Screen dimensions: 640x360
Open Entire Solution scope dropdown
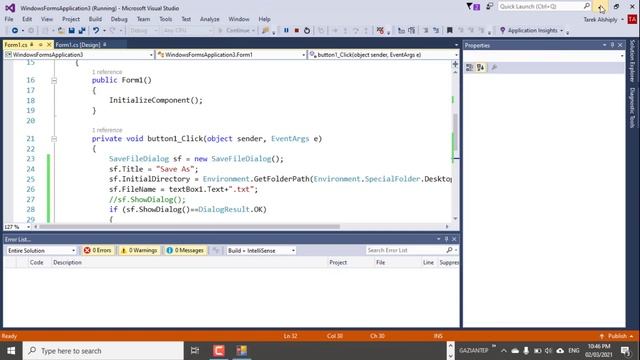tap(41, 251)
